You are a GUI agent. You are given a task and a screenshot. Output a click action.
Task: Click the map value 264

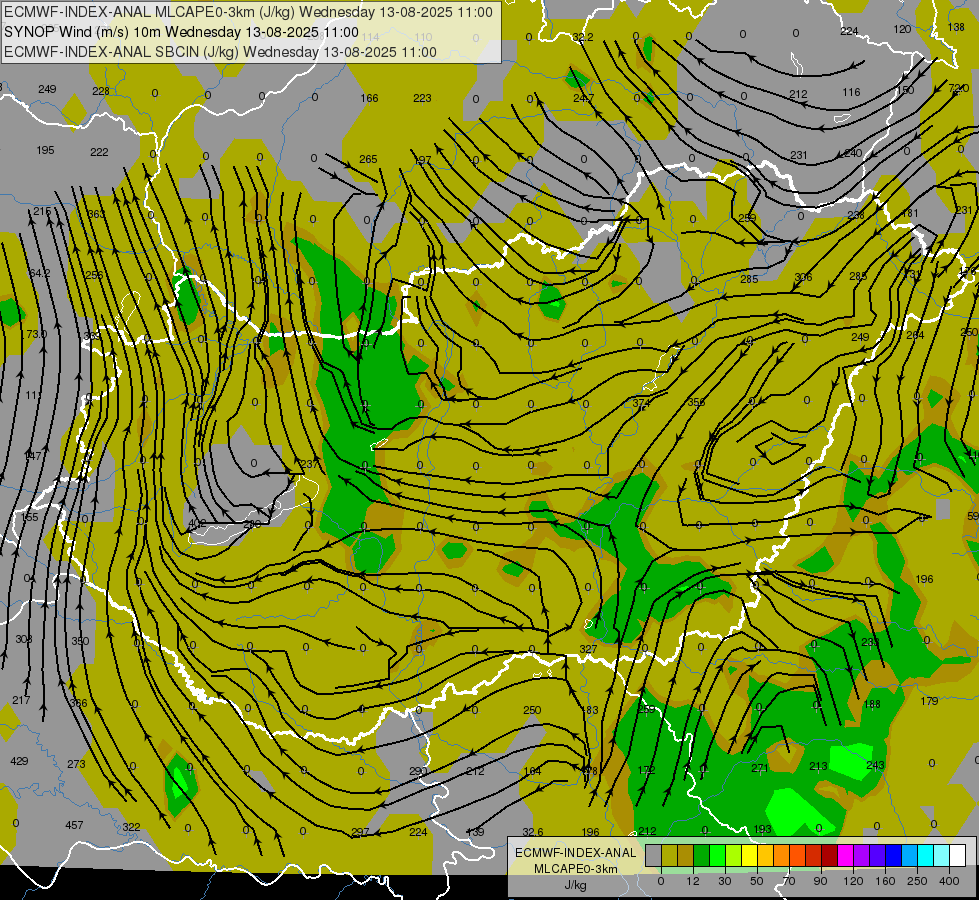[915, 335]
